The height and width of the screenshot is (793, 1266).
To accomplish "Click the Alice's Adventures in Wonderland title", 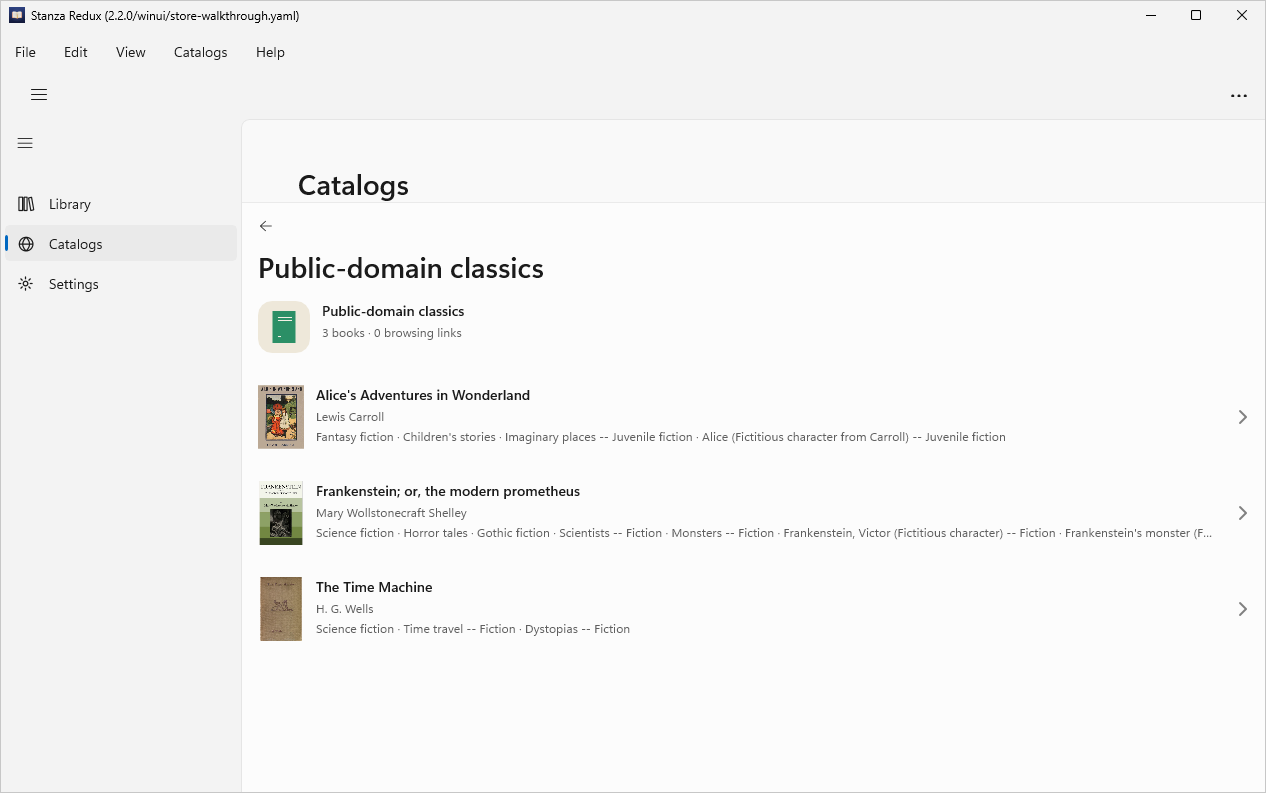I will coord(423,395).
